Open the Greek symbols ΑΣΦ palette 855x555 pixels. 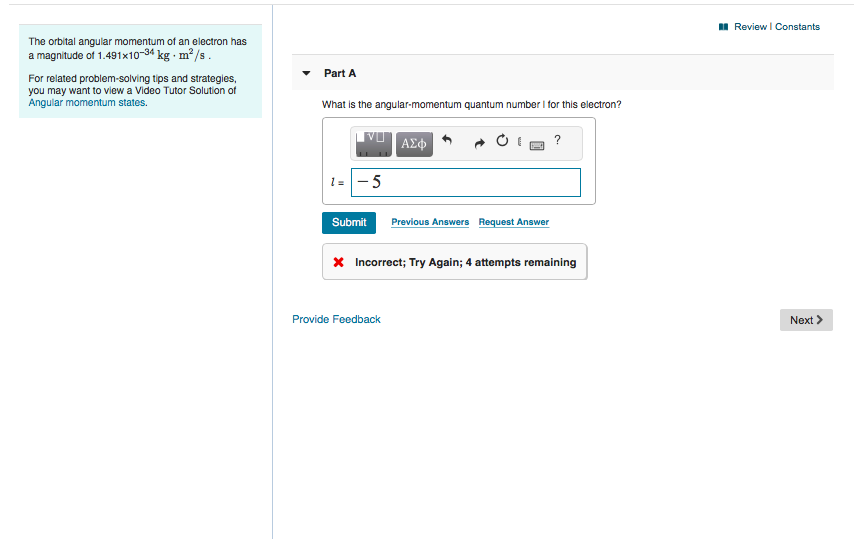coord(414,144)
